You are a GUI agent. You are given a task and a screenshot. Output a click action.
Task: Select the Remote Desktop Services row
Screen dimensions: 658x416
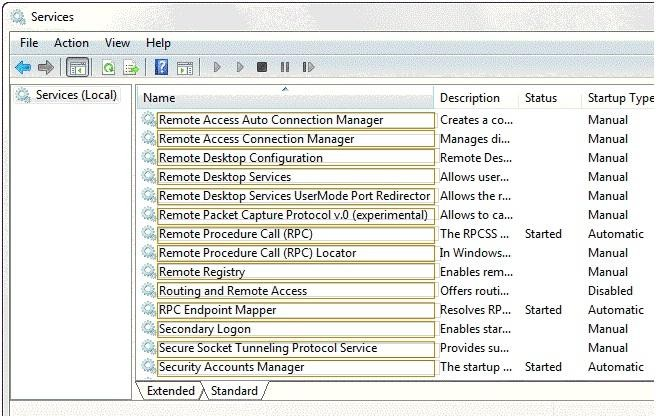click(x=295, y=177)
